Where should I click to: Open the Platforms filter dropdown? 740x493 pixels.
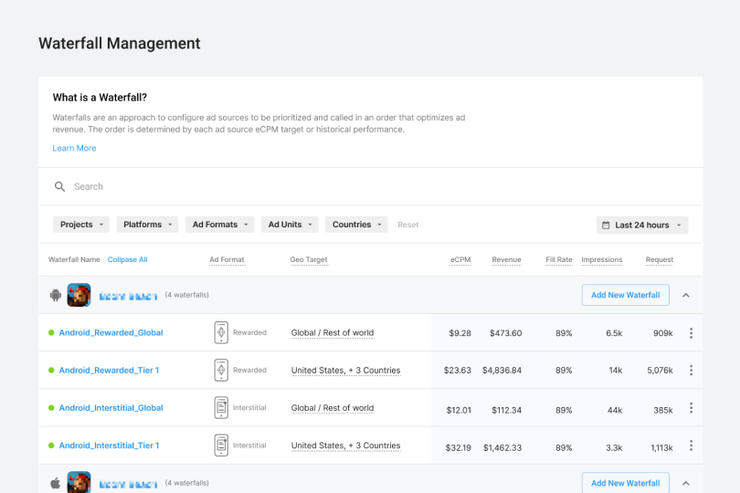[148, 225]
